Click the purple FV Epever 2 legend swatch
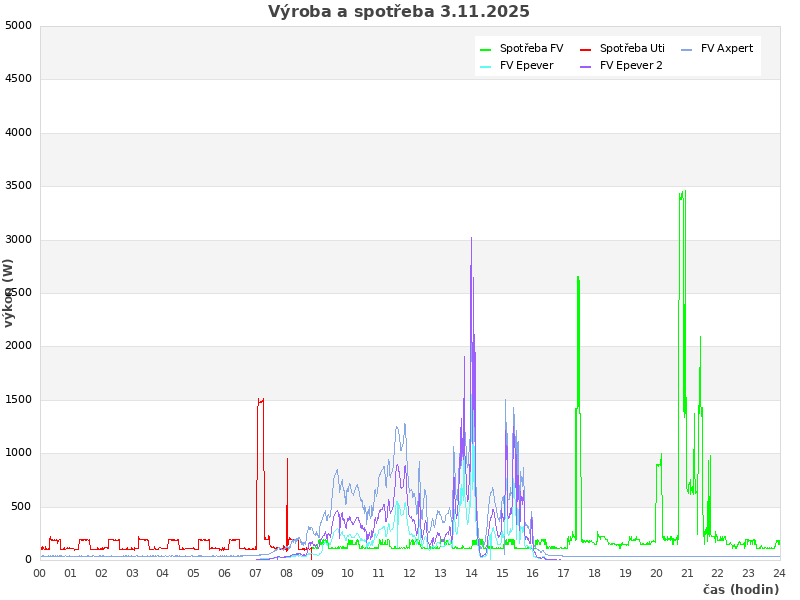The height and width of the screenshot is (600, 800). (x=586, y=66)
